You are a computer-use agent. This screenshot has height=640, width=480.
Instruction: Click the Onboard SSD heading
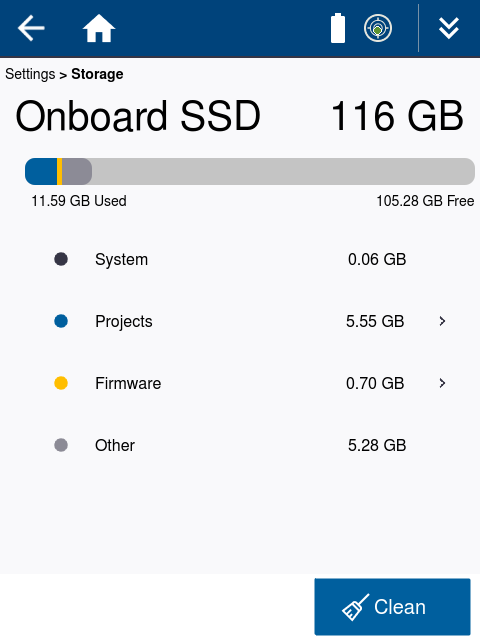pyautogui.click(x=138, y=116)
